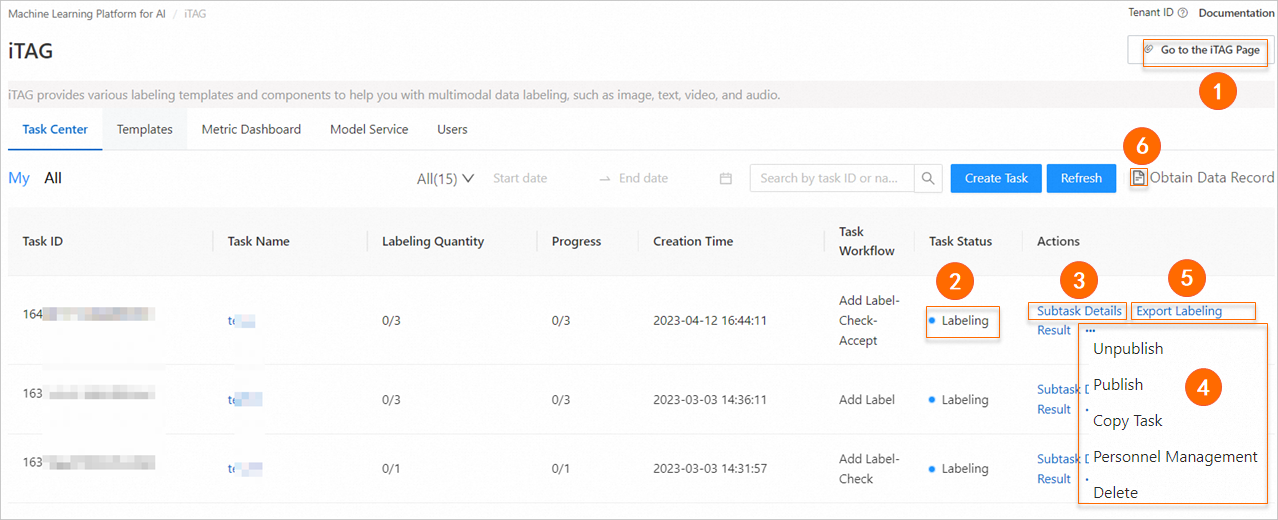Click Obtain Data Record link
Viewport: 1278px width, 520px height.
coord(1212,178)
